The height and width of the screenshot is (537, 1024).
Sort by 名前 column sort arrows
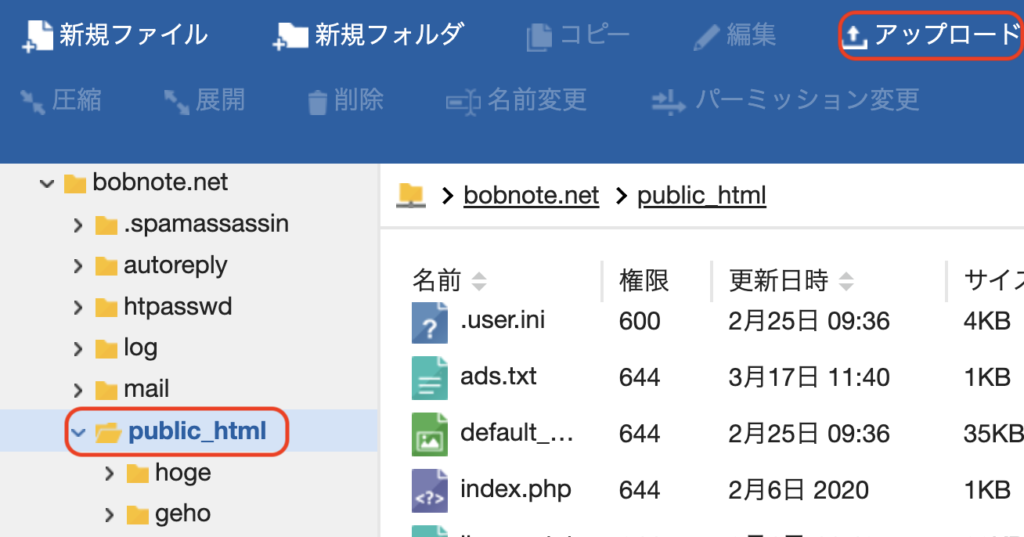[479, 281]
